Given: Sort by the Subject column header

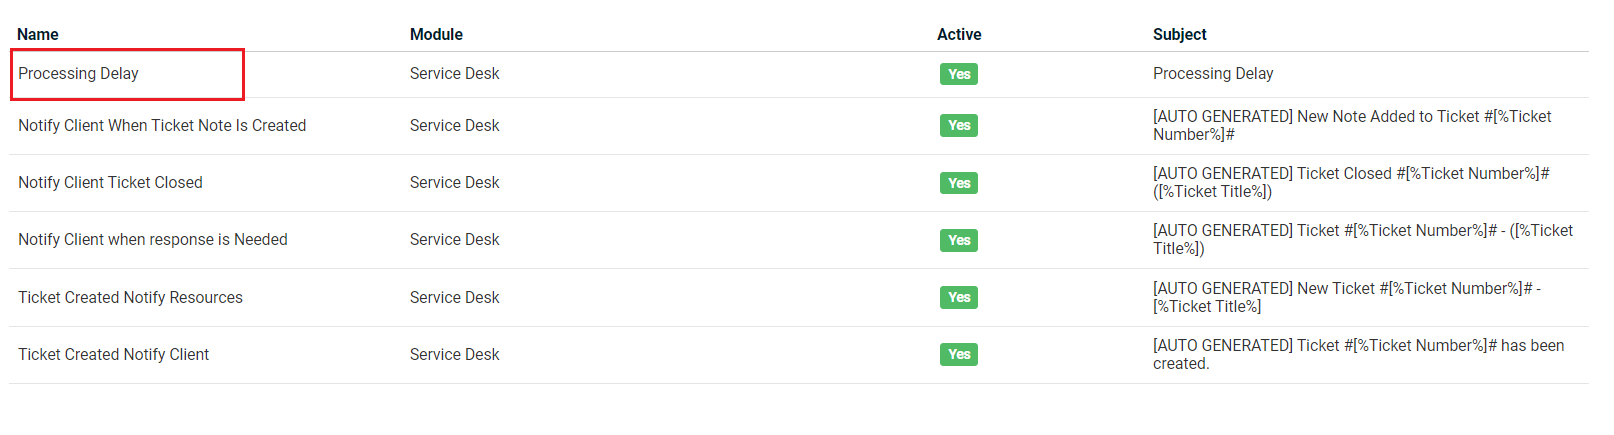Looking at the screenshot, I should click(x=1179, y=35).
